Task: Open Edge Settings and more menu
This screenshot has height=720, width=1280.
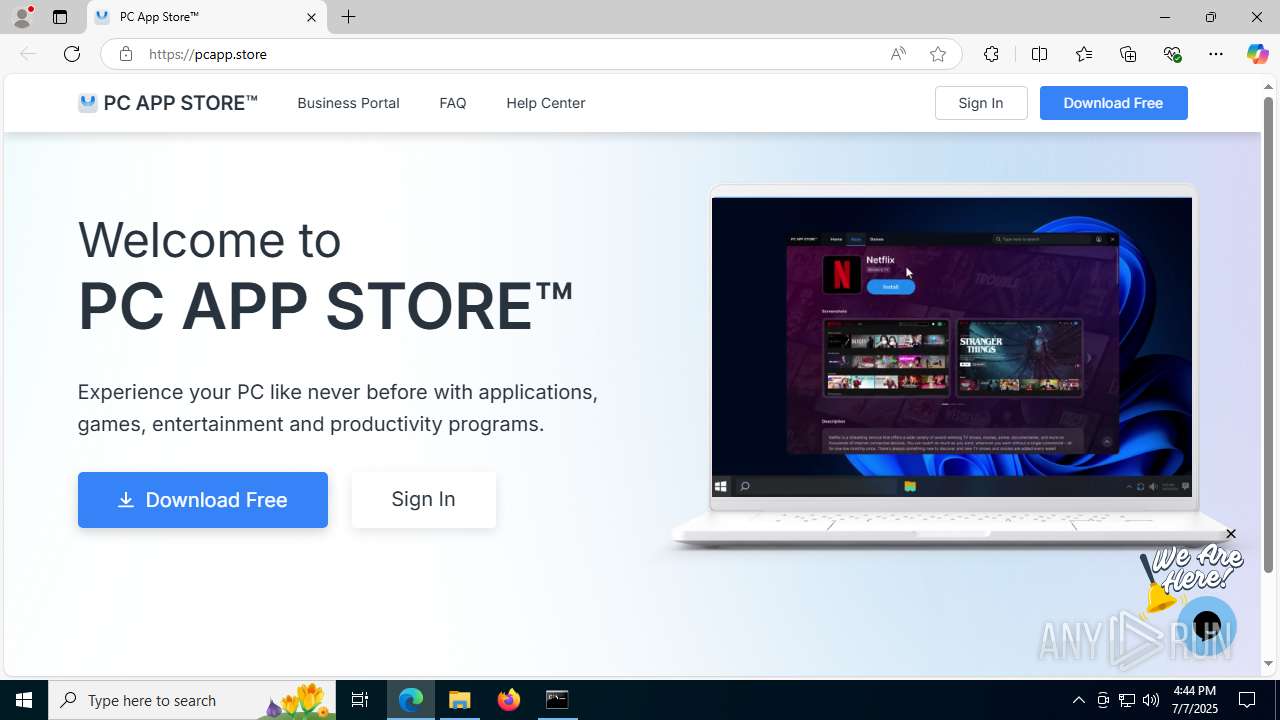Action: tap(1216, 54)
